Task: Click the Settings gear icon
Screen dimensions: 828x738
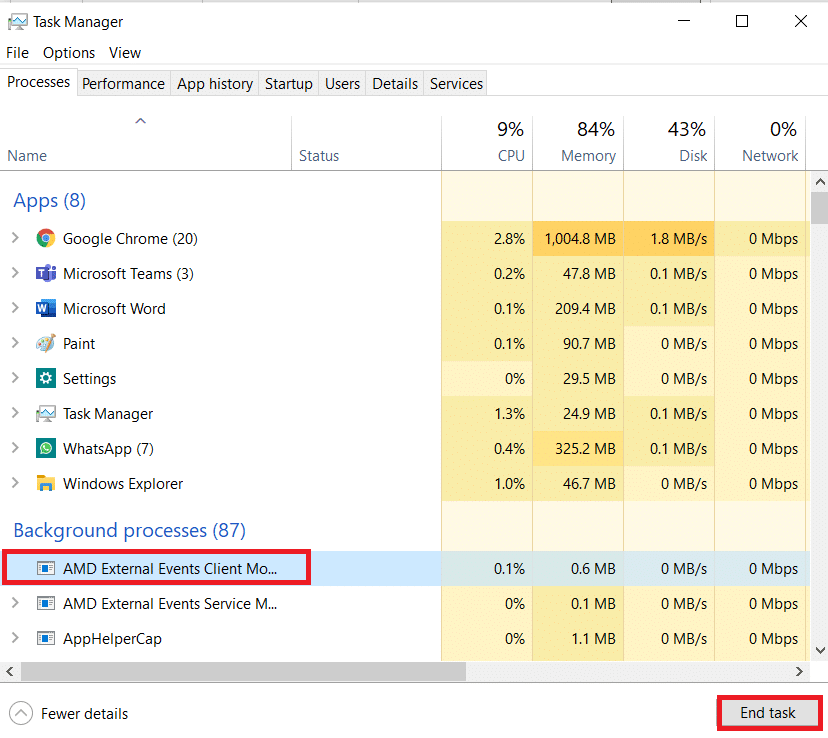Action: click(x=46, y=379)
